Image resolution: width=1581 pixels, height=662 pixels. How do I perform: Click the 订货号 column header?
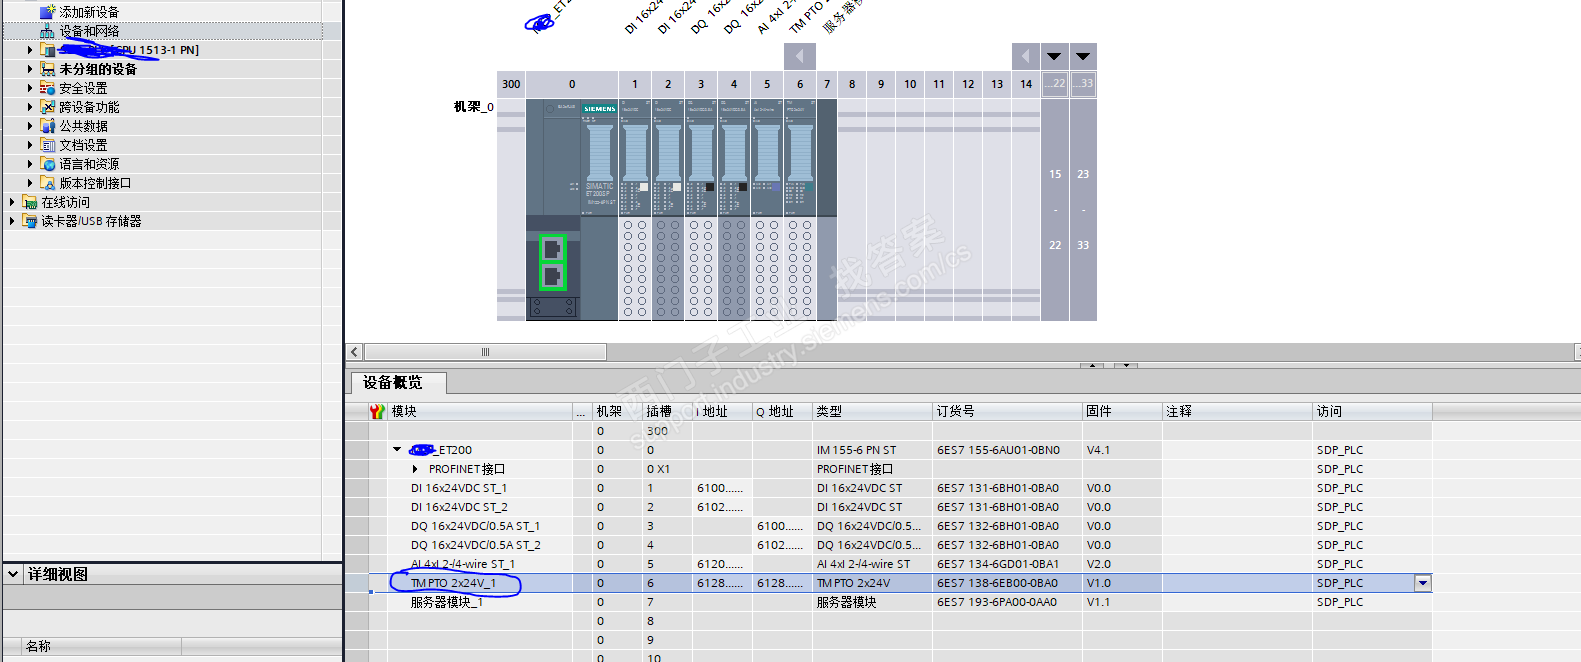coord(1007,411)
